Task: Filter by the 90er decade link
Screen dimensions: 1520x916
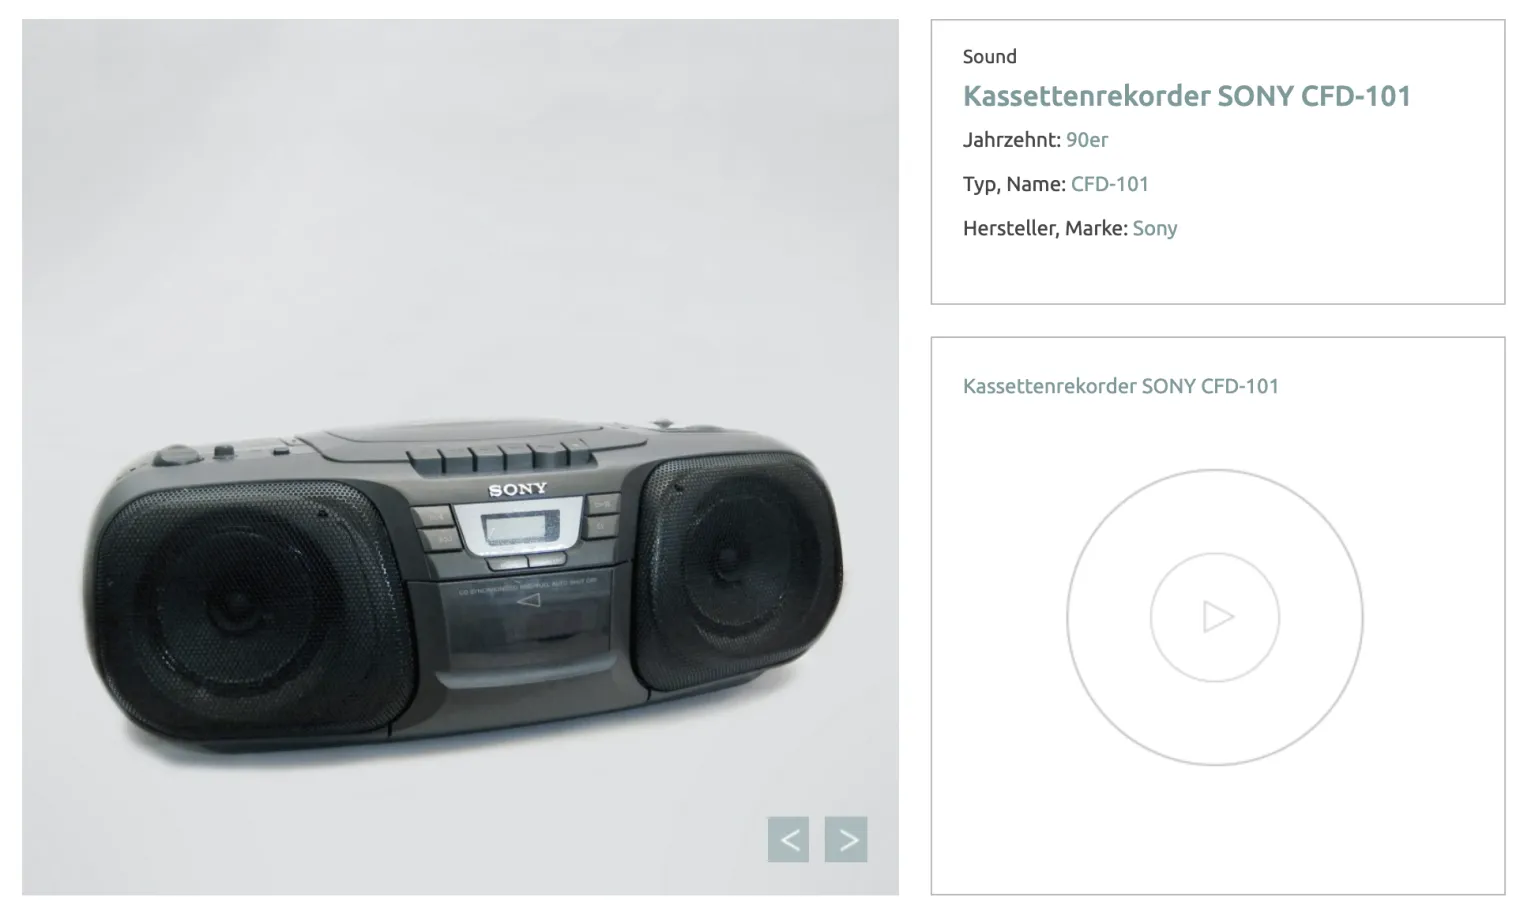Action: tap(1087, 140)
